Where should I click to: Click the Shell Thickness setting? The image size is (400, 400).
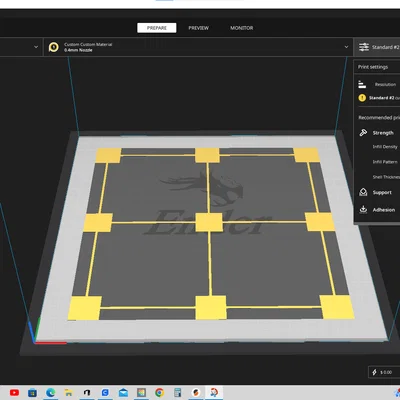(386, 177)
